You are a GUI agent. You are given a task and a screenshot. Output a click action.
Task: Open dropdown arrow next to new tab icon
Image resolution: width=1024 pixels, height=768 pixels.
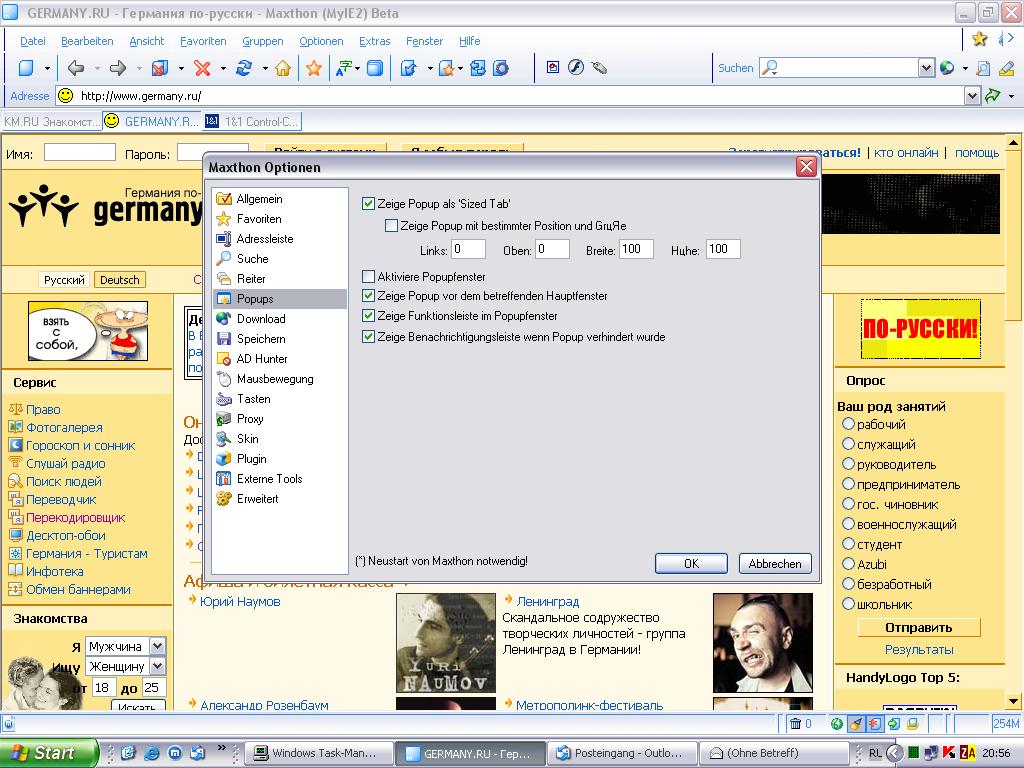[46, 68]
